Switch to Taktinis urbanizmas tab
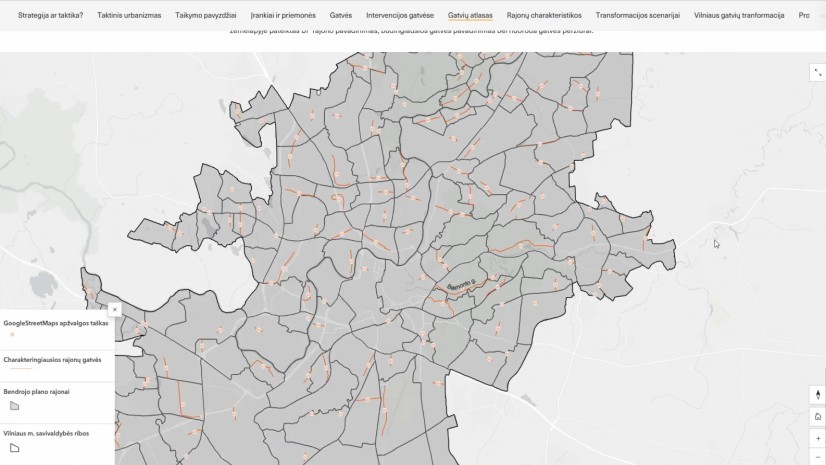The image size is (826, 465). point(129,16)
